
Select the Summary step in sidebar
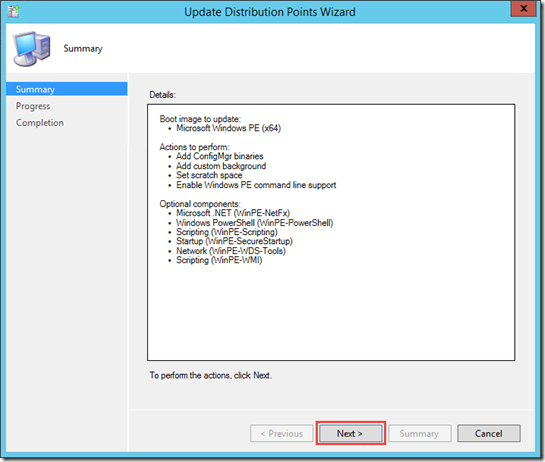(67, 89)
